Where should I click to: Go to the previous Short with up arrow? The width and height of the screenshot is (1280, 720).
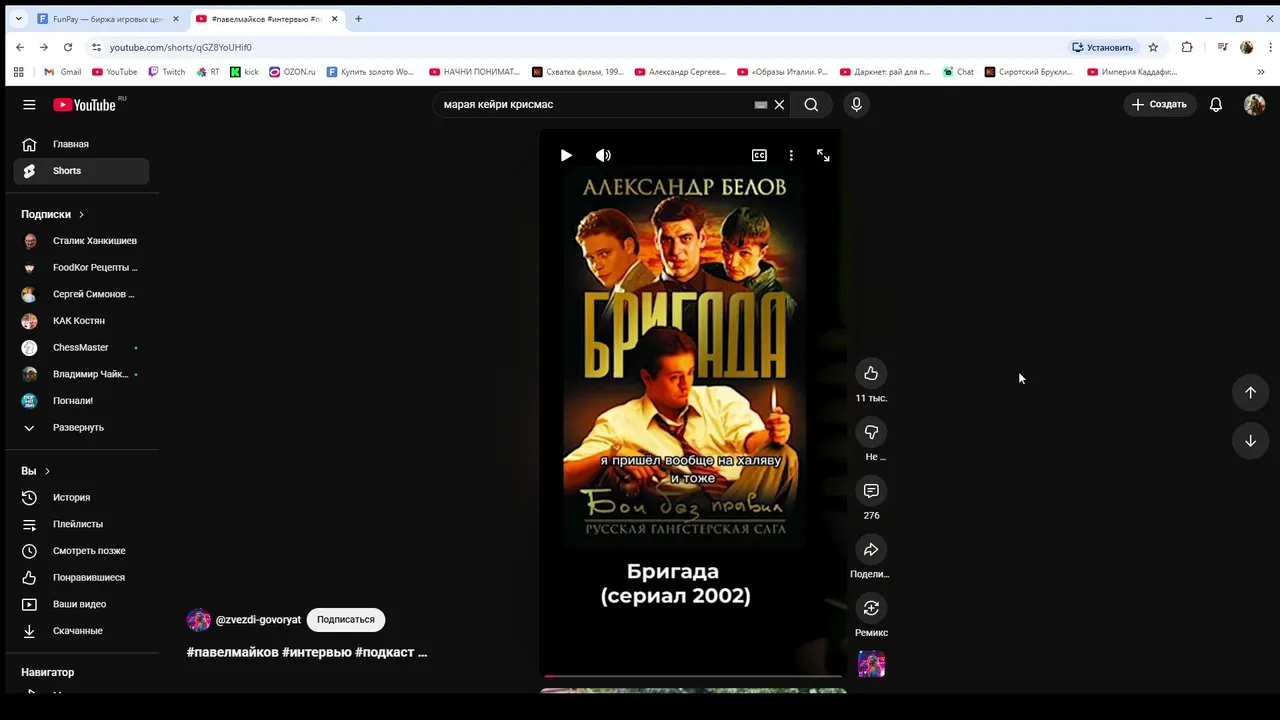tap(1250, 393)
